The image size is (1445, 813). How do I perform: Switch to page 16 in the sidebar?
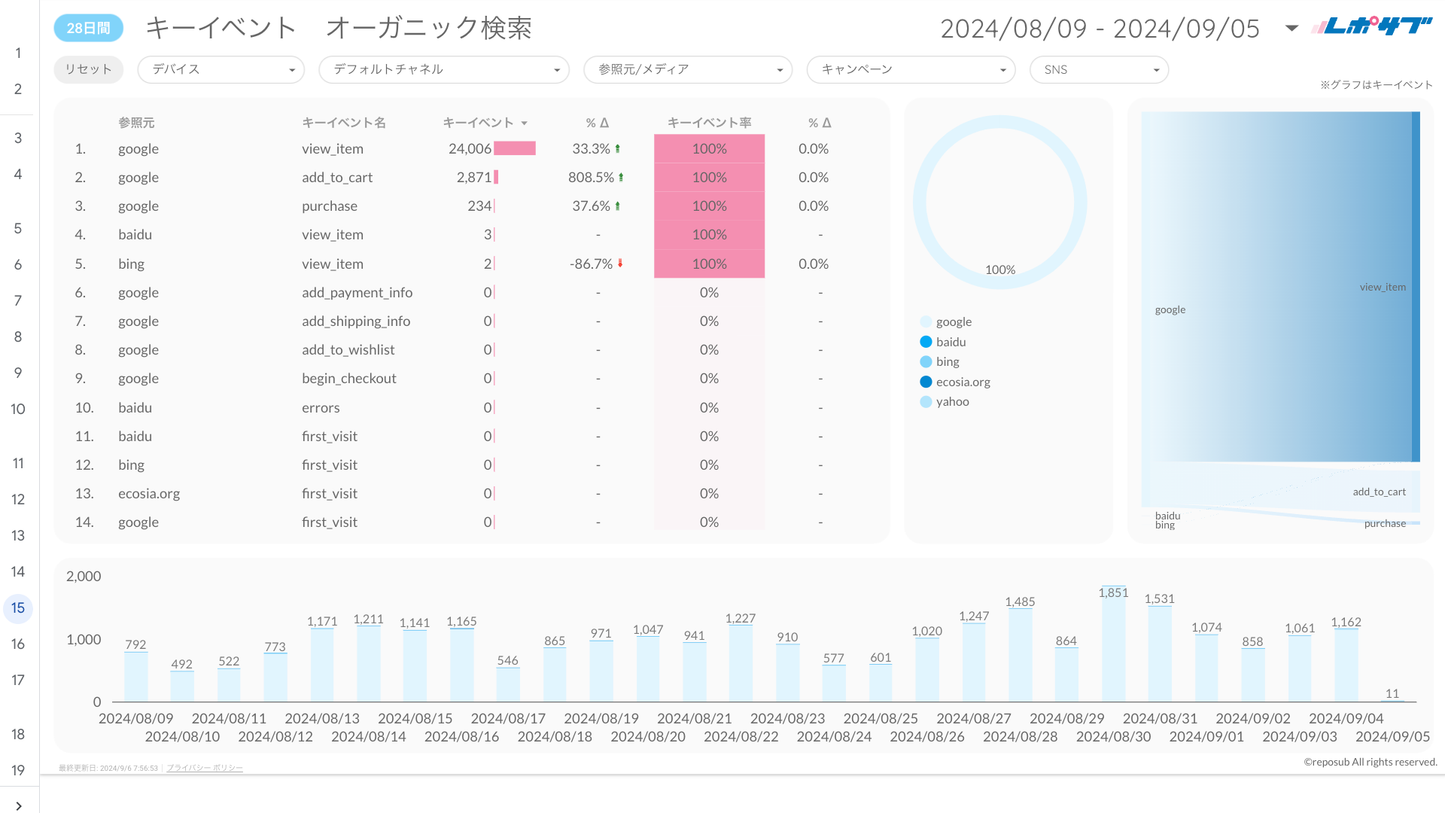tap(18, 644)
